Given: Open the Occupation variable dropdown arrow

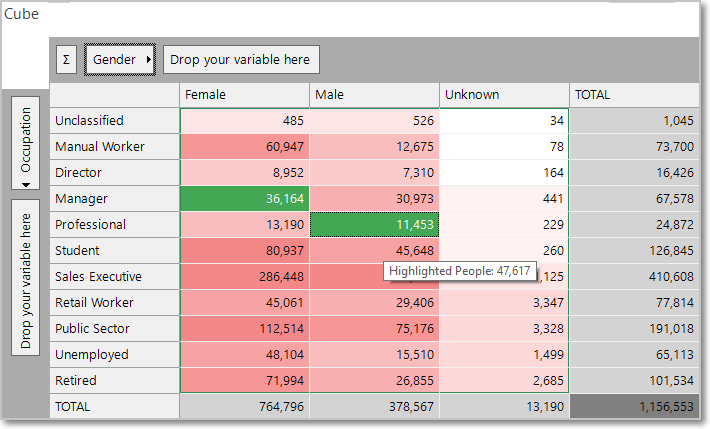Looking at the screenshot, I should (x=25, y=184).
